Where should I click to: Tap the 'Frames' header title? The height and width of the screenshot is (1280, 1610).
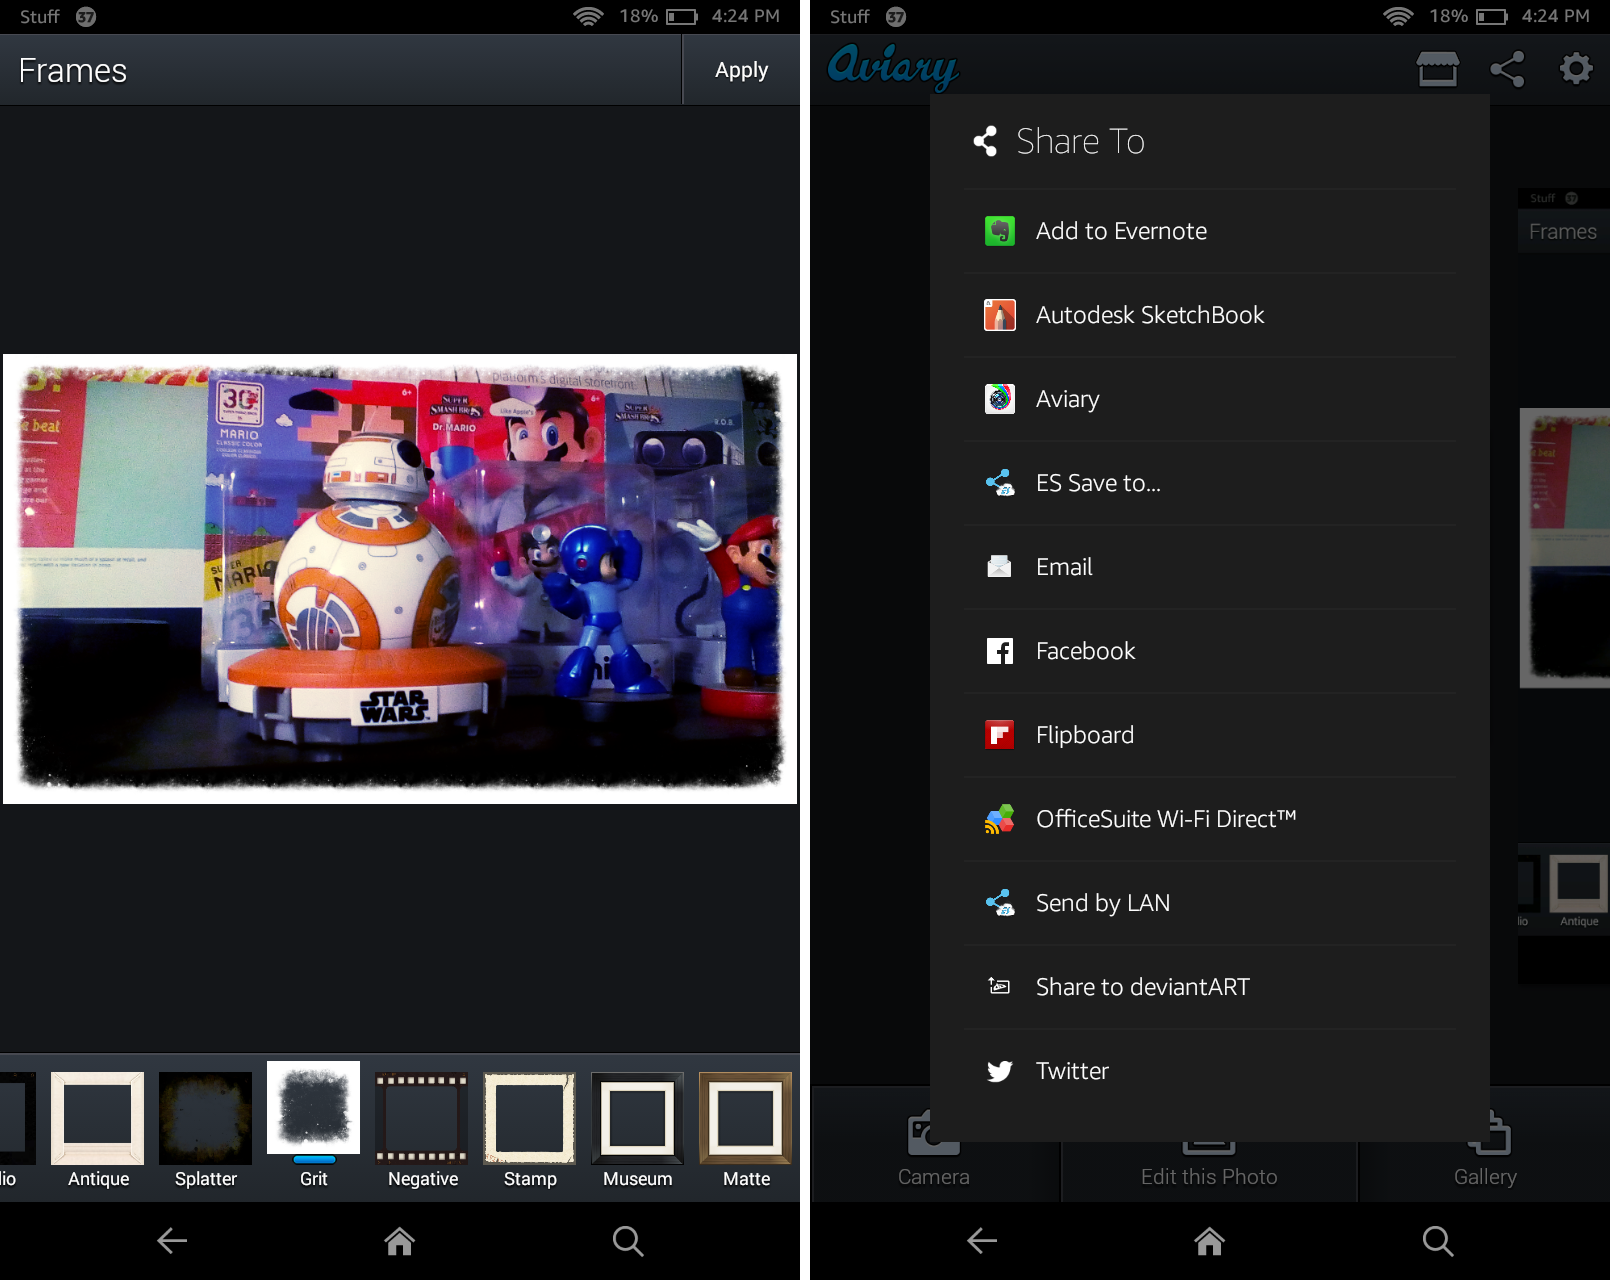tap(73, 70)
